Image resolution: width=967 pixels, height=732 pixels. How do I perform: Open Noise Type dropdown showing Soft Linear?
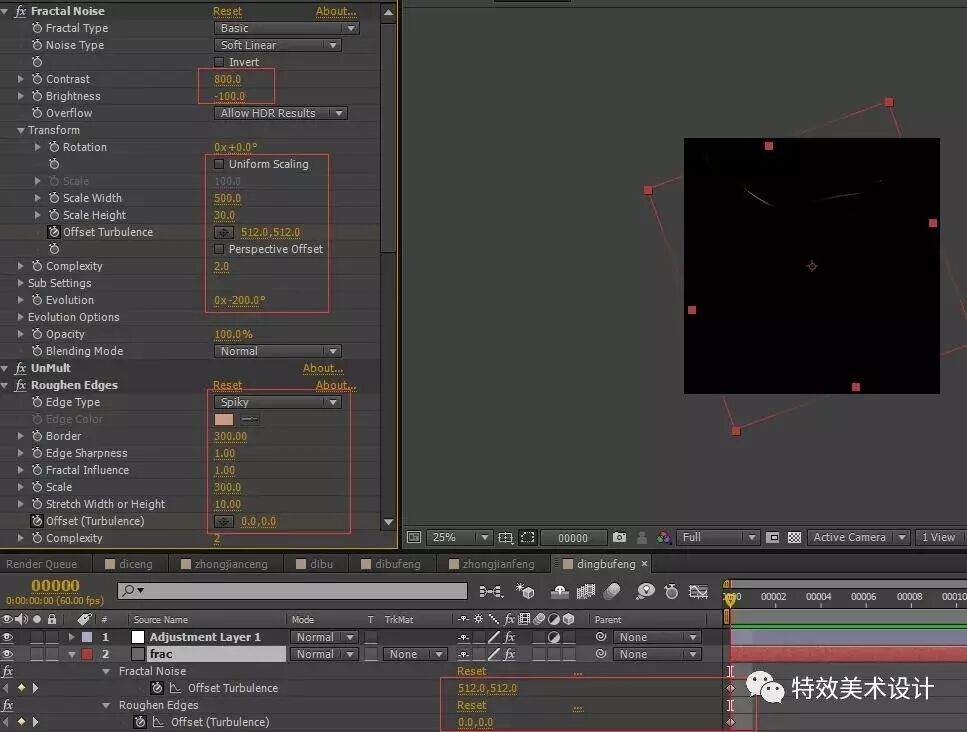(x=278, y=45)
